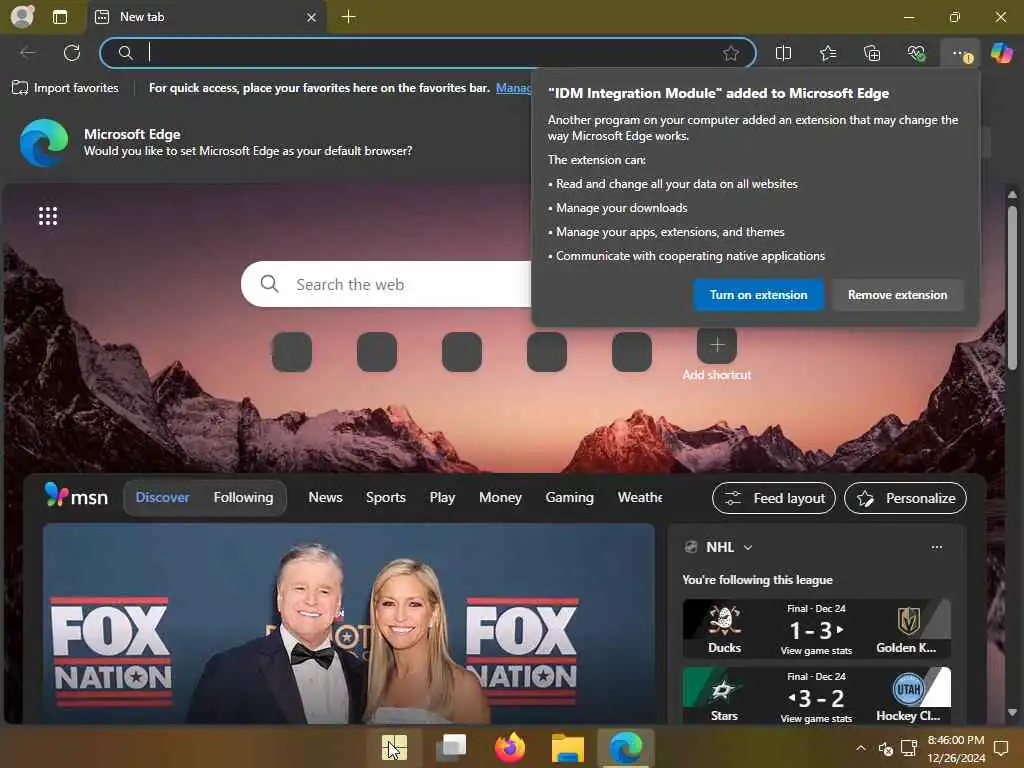This screenshot has height=768, width=1024.
Task: Open NHL card more options
Action: [x=936, y=547]
